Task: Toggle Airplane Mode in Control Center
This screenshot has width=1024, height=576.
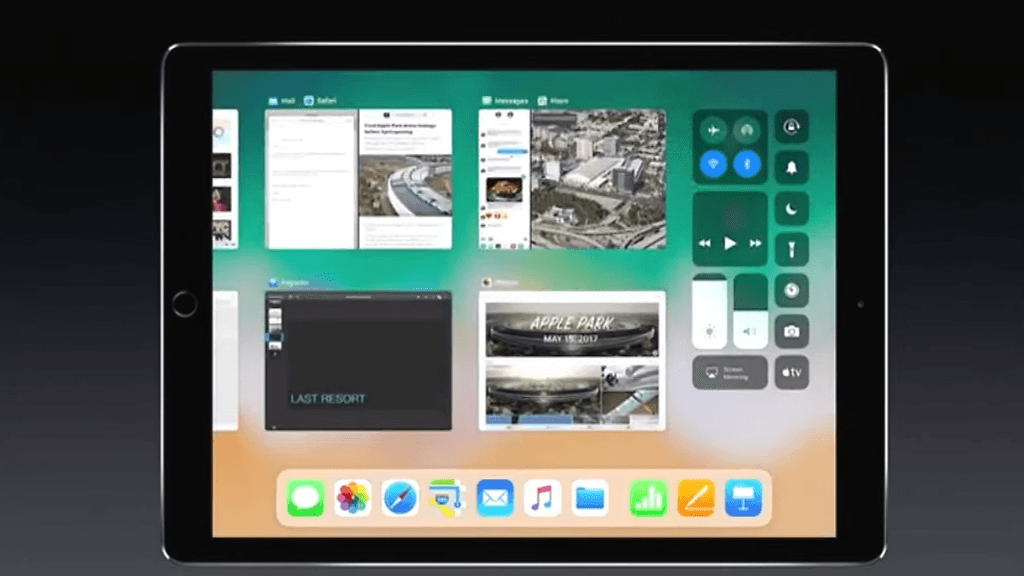Action: 713,130
